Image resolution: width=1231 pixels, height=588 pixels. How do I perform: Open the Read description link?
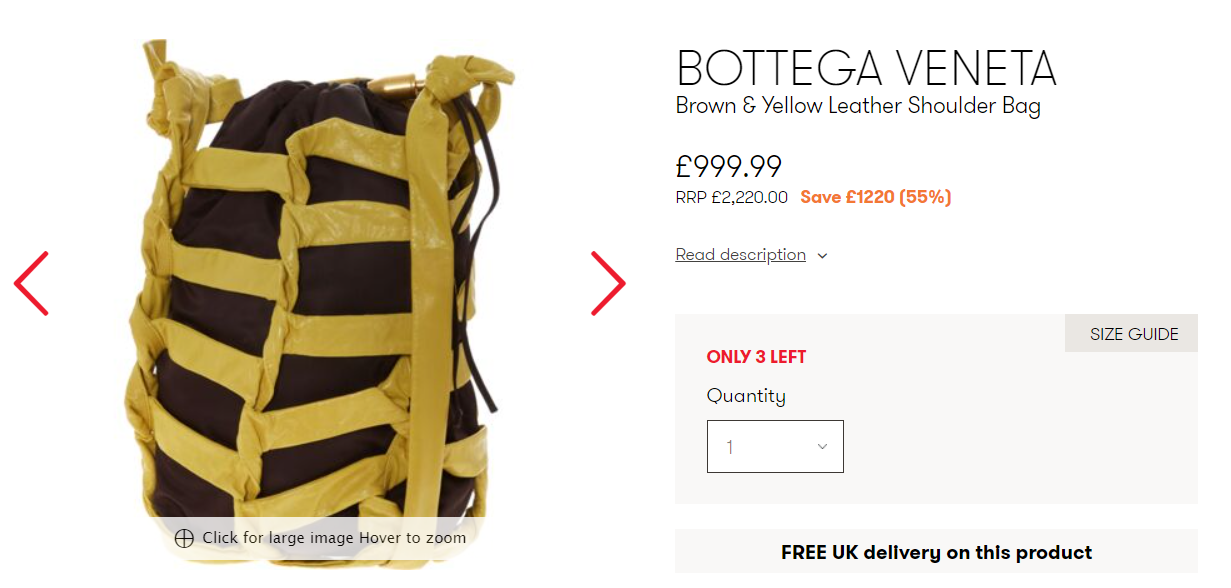741,255
